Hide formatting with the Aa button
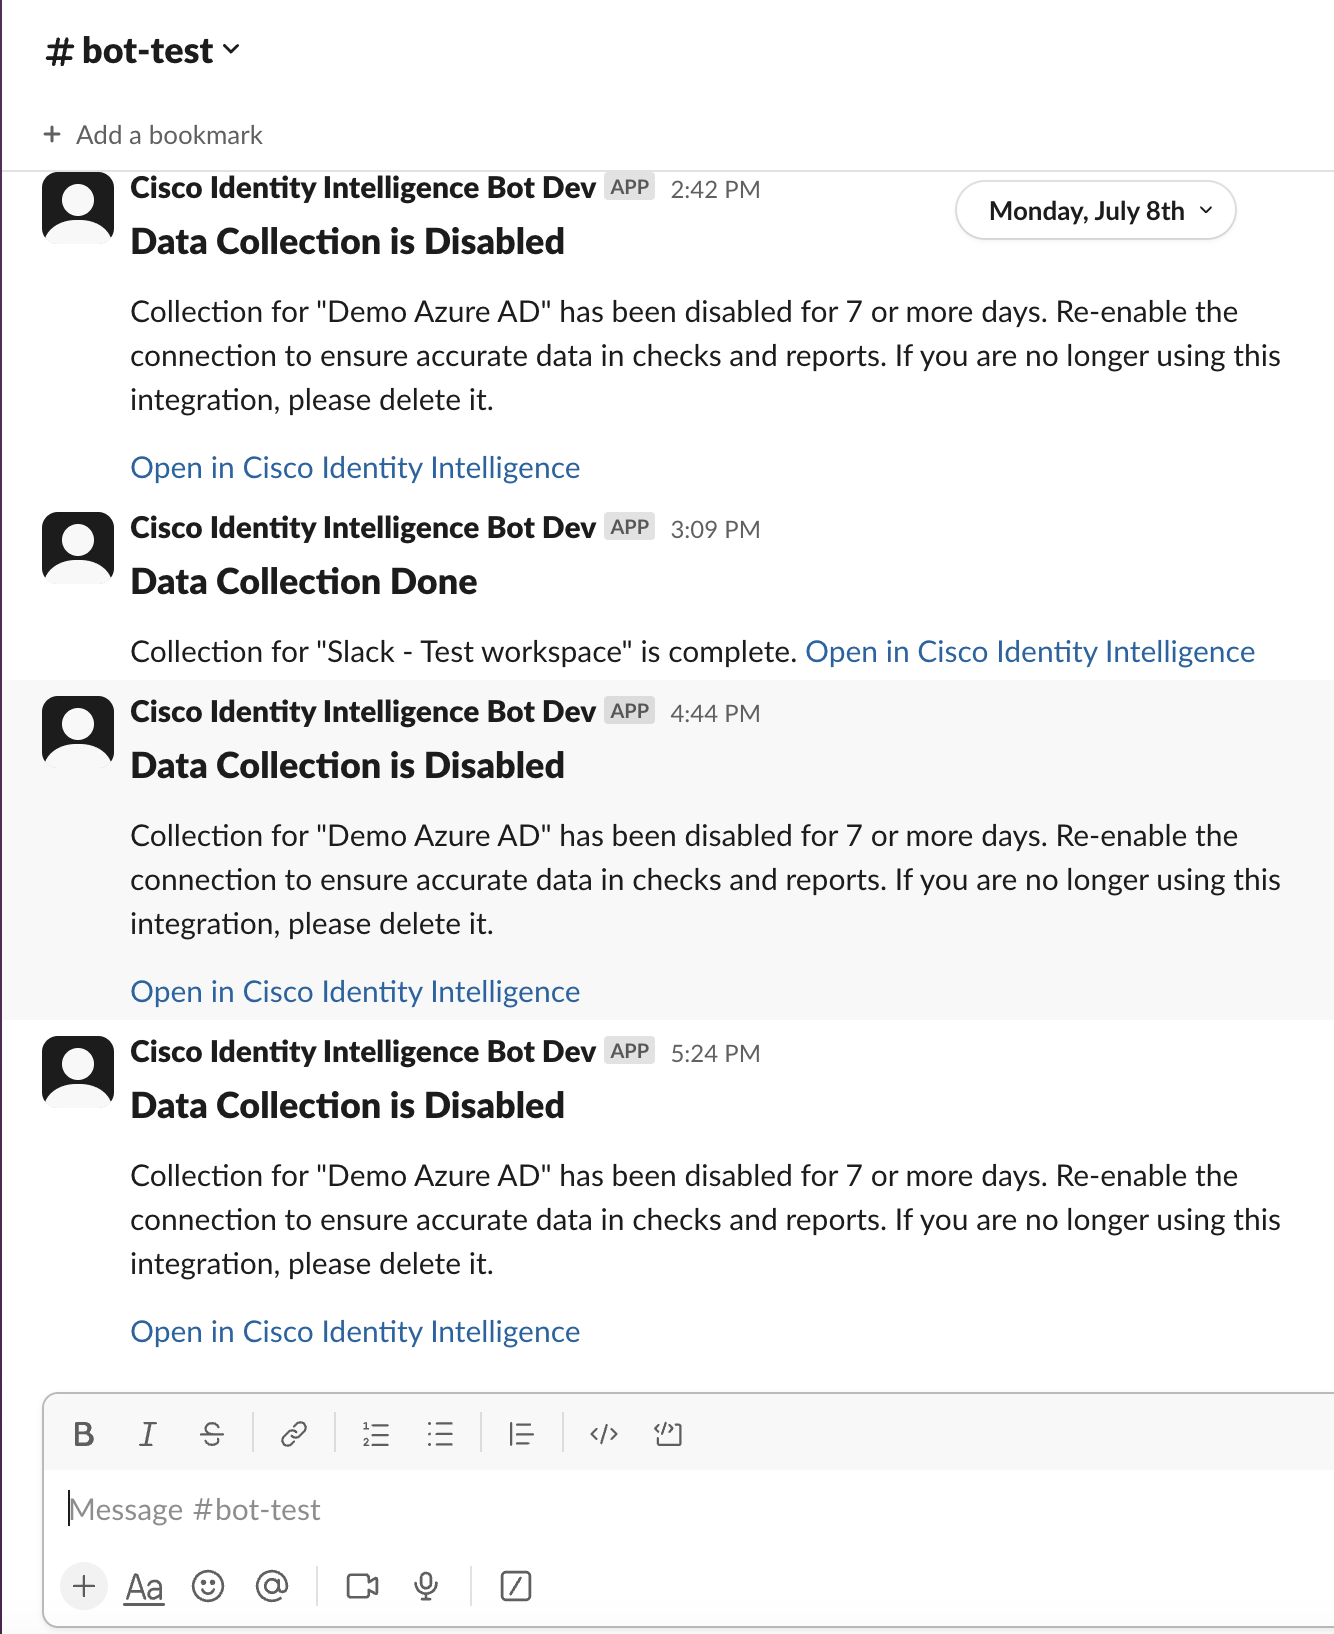 click(x=144, y=1586)
